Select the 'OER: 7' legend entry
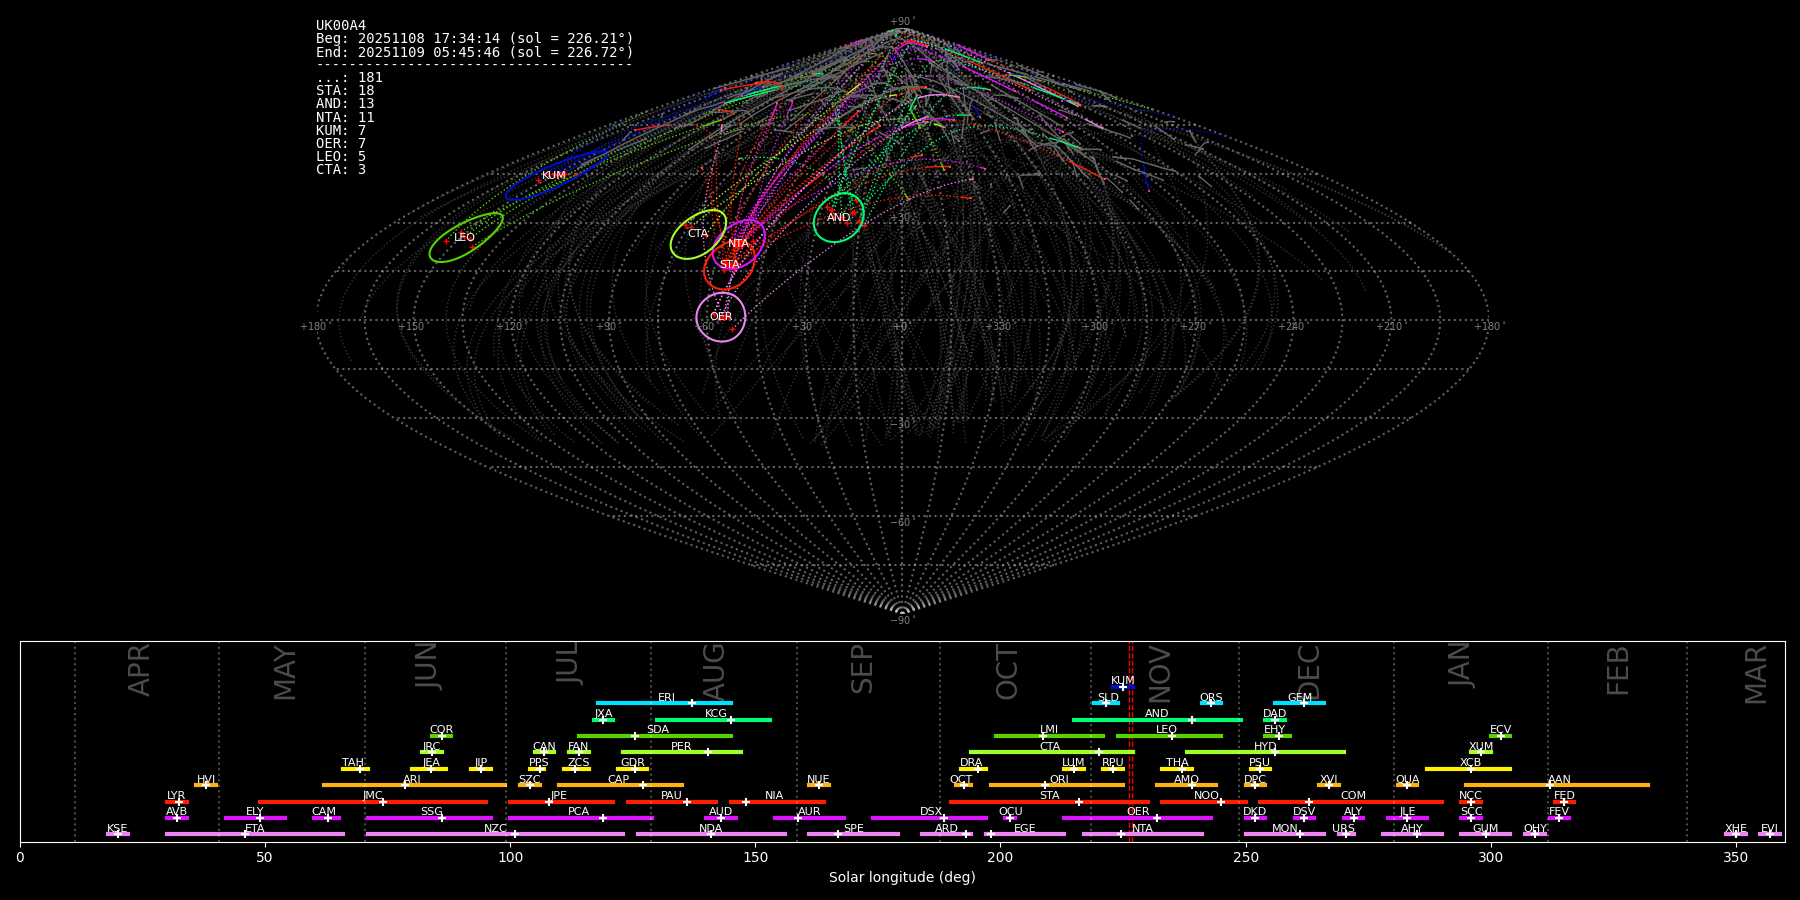 [341, 144]
